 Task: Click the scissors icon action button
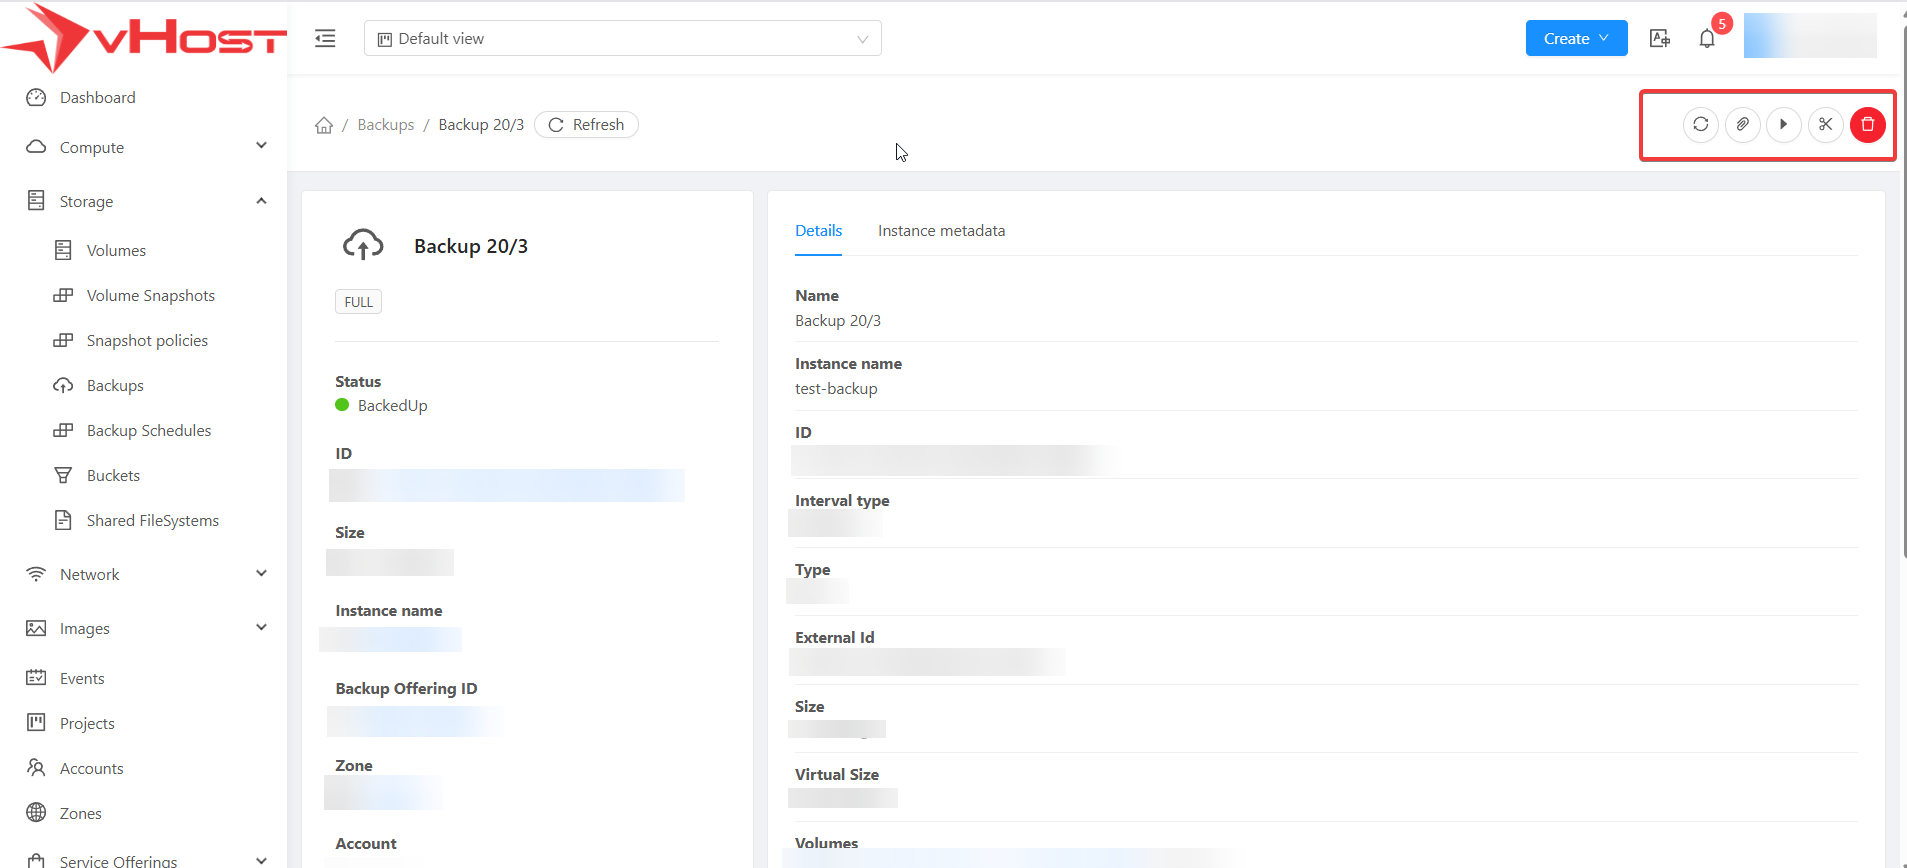tap(1825, 125)
